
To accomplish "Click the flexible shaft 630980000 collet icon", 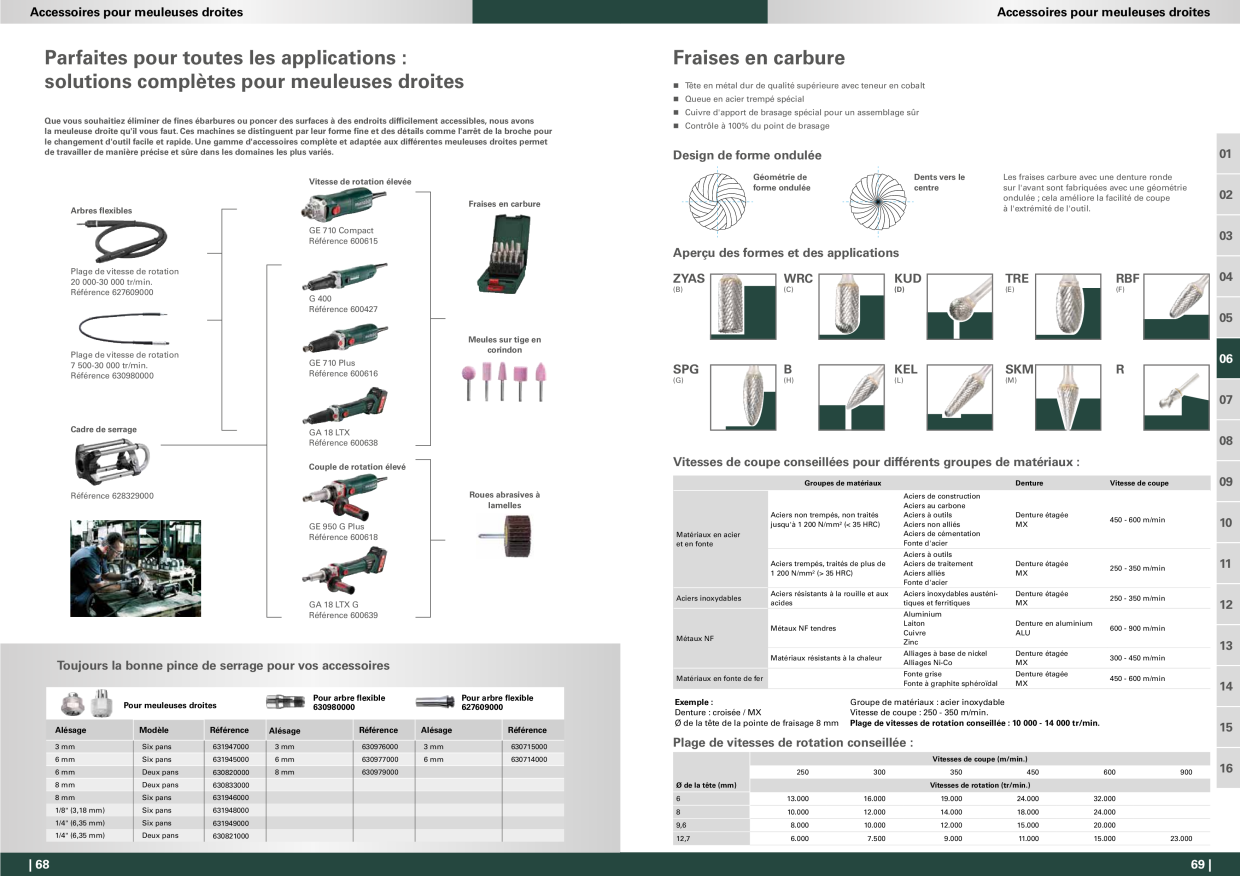I will point(286,702).
